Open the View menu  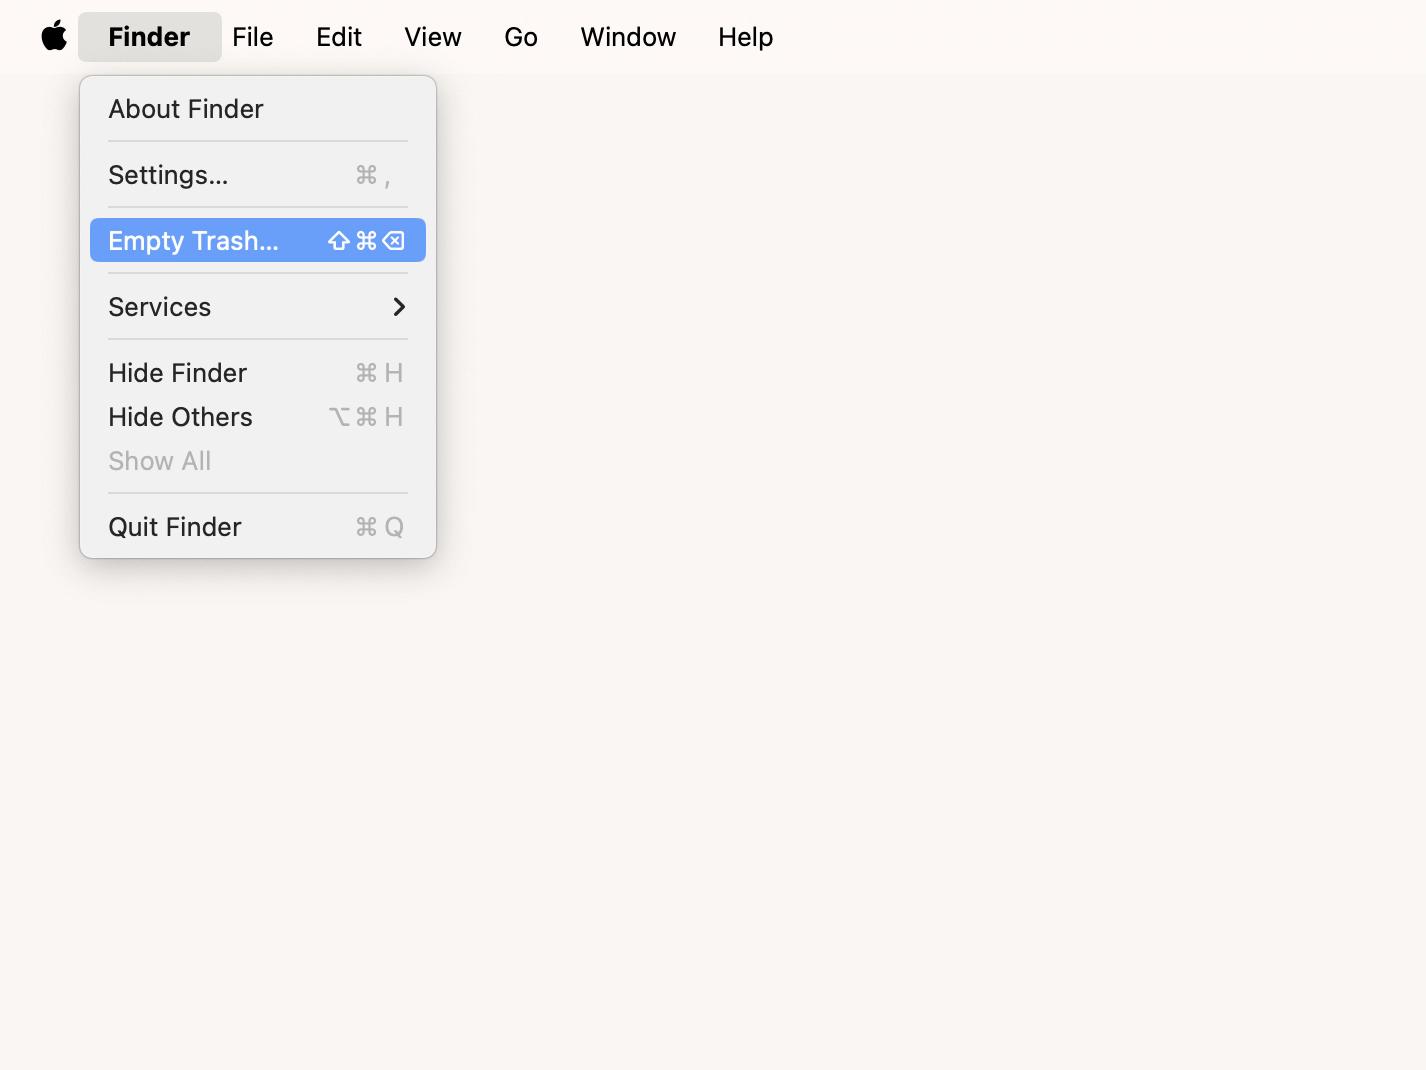[433, 37]
